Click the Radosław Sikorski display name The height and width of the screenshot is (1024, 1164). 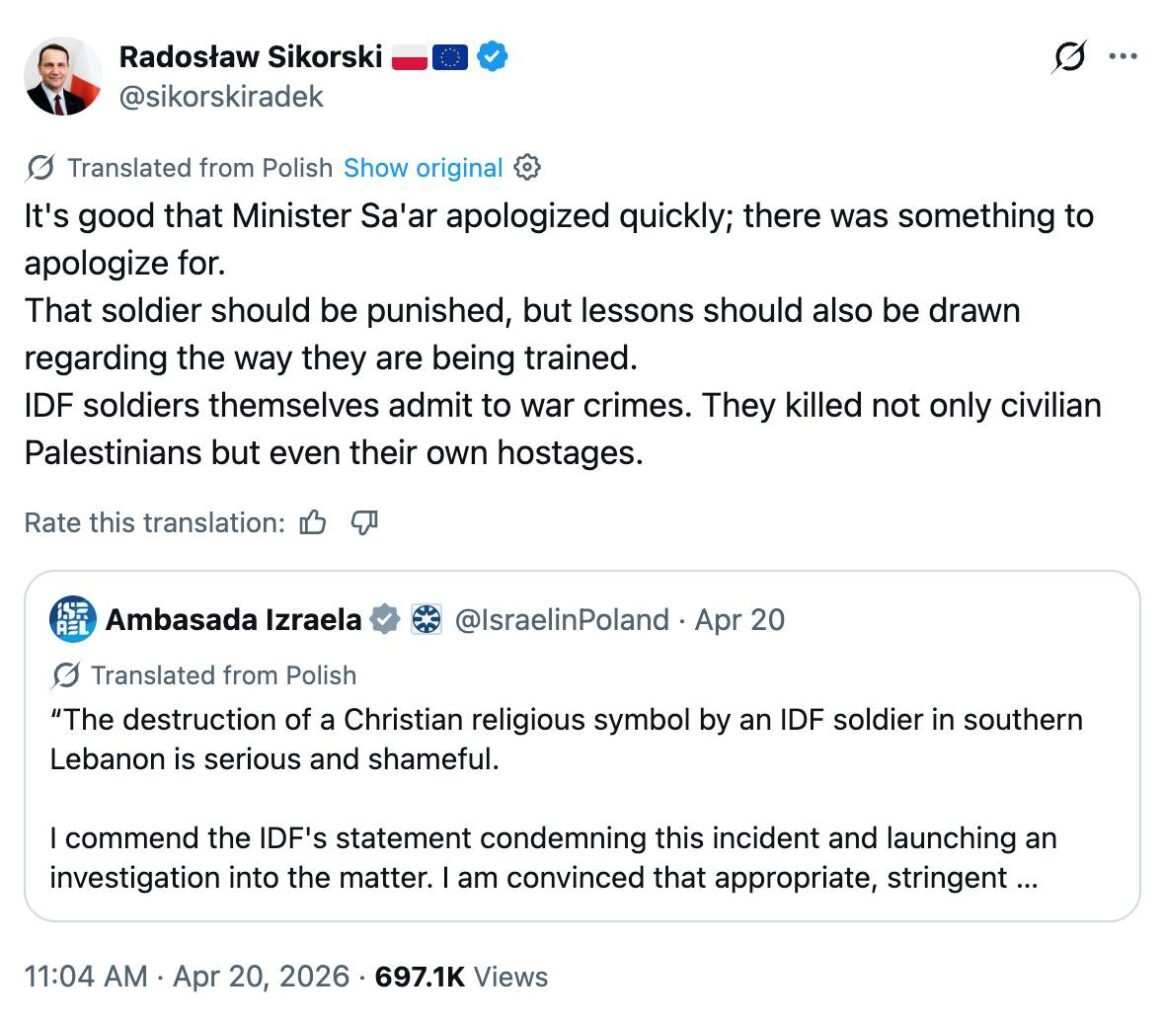click(250, 57)
